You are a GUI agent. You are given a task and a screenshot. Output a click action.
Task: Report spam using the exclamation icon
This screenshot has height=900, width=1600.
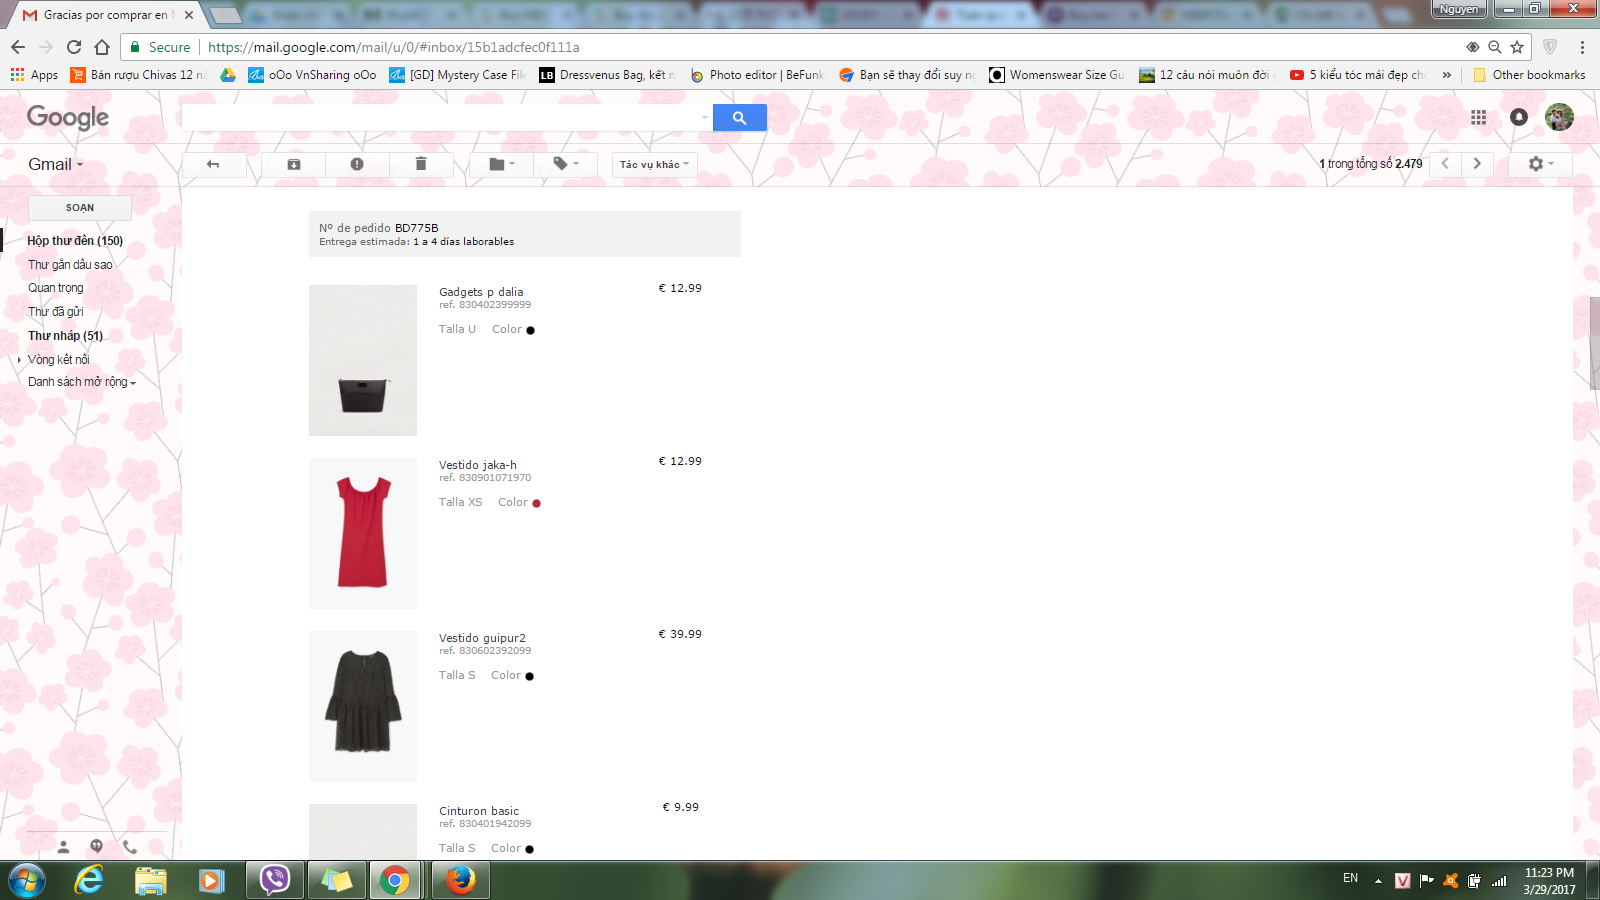tap(357, 164)
